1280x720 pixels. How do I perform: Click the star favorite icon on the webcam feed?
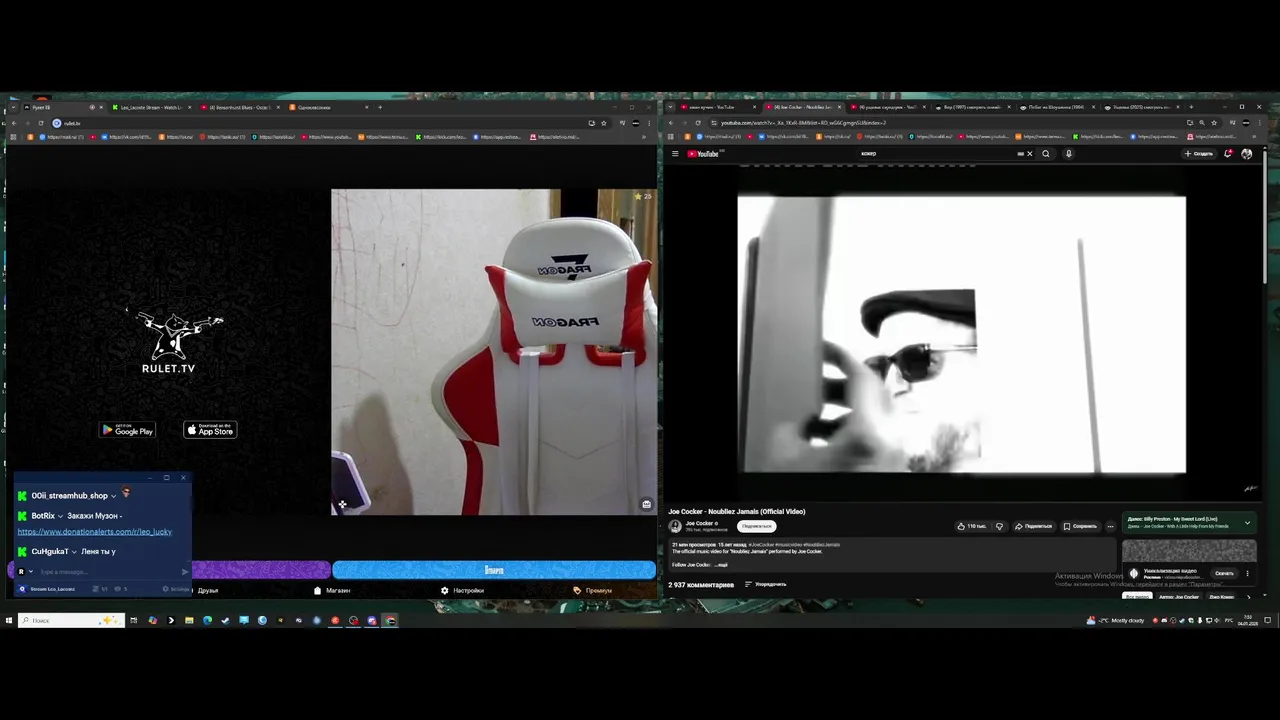(638, 196)
